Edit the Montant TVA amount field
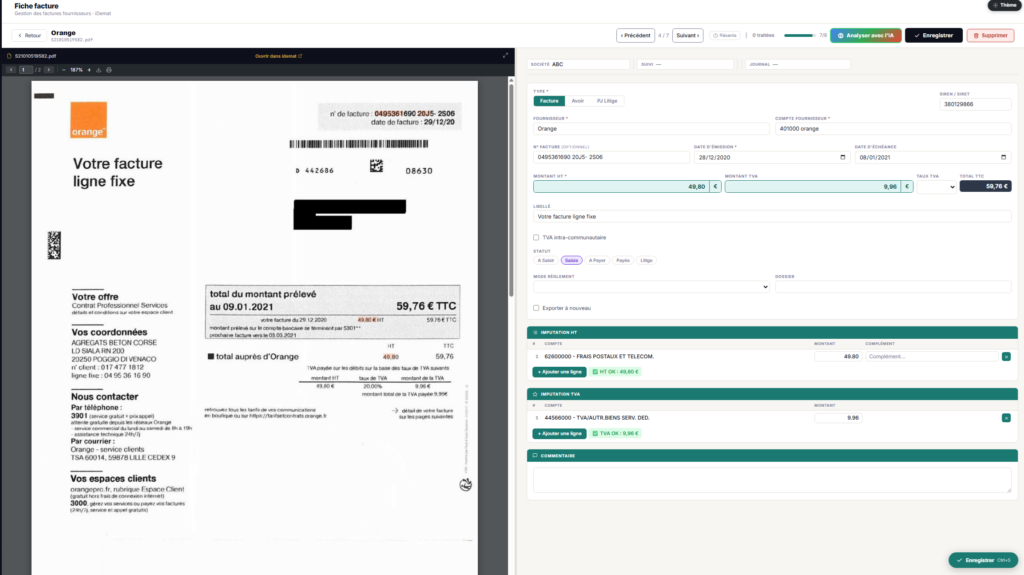 (x=812, y=187)
